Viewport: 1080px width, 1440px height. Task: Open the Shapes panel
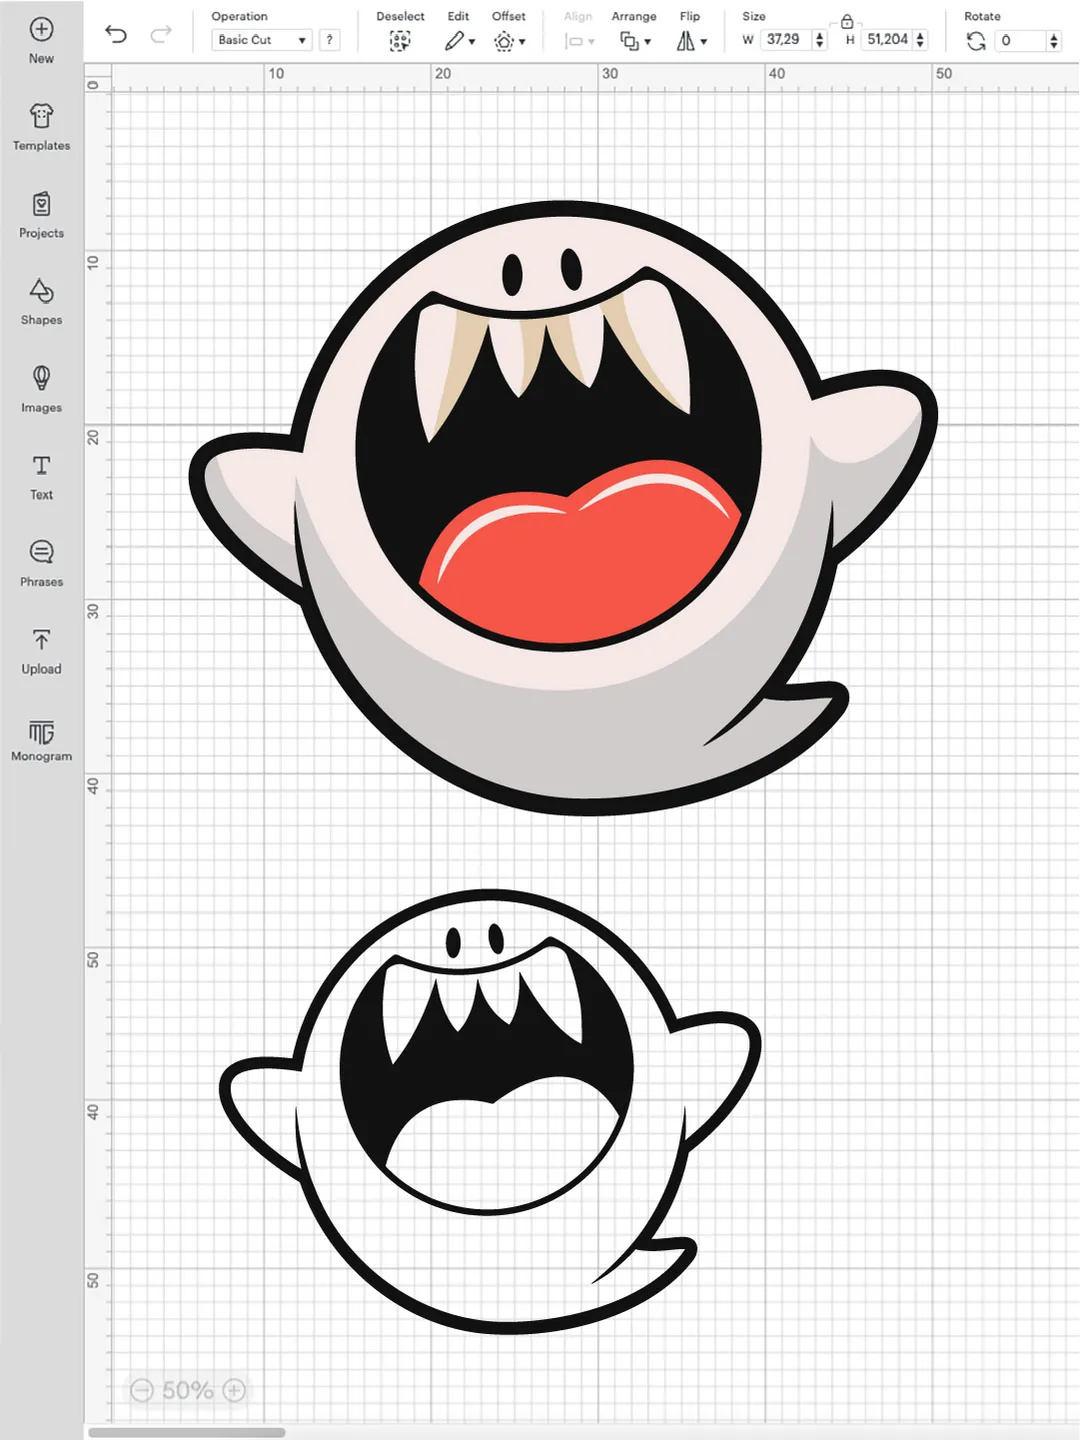click(41, 291)
